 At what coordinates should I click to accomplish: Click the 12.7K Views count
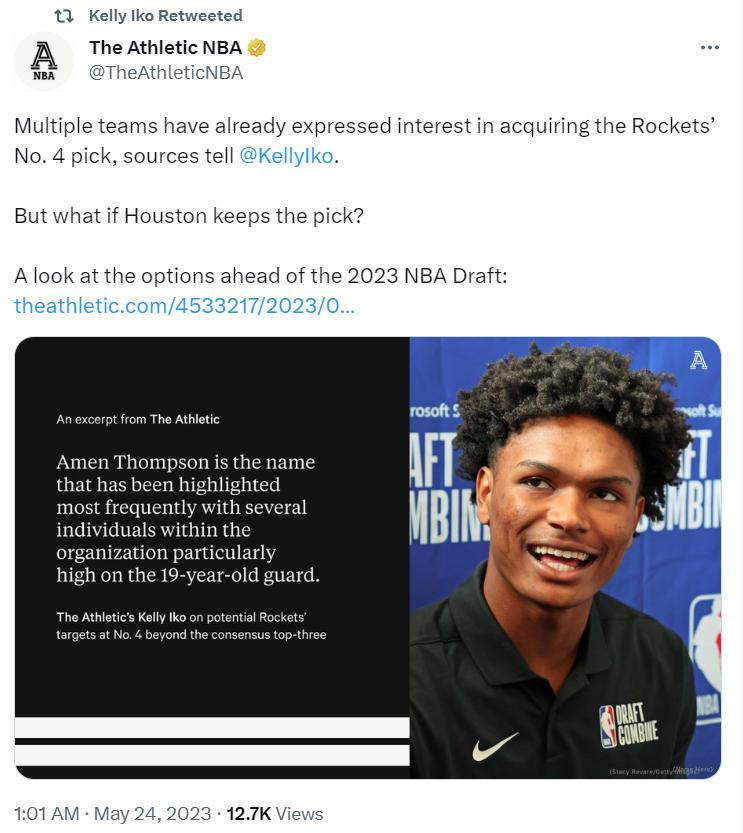tap(275, 814)
